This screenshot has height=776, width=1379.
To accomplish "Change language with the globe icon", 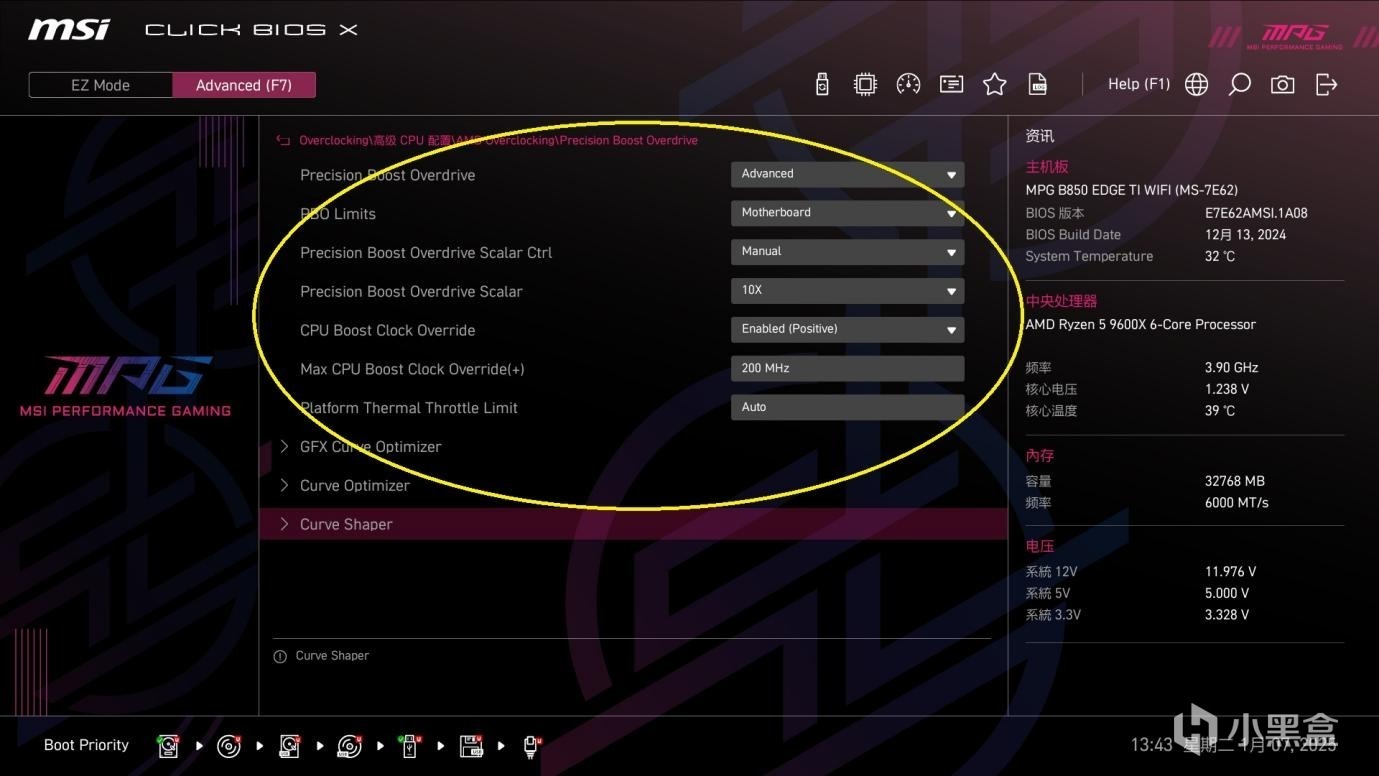I will pyautogui.click(x=1196, y=85).
